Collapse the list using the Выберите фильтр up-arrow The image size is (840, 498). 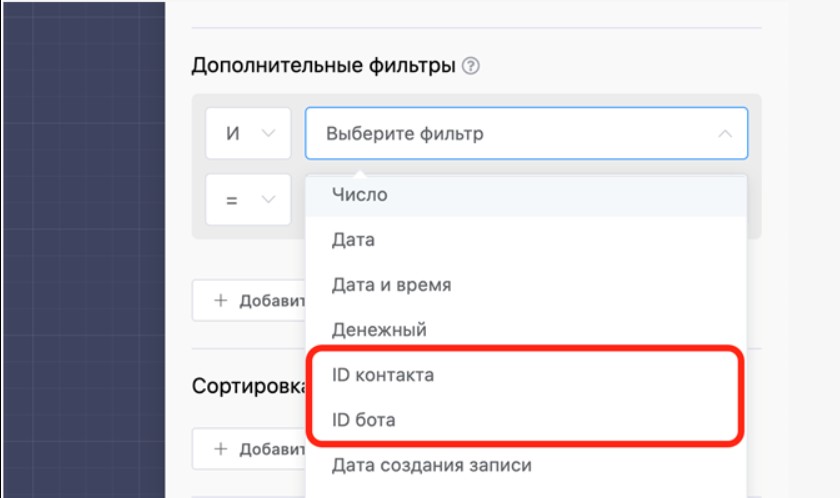(725, 134)
